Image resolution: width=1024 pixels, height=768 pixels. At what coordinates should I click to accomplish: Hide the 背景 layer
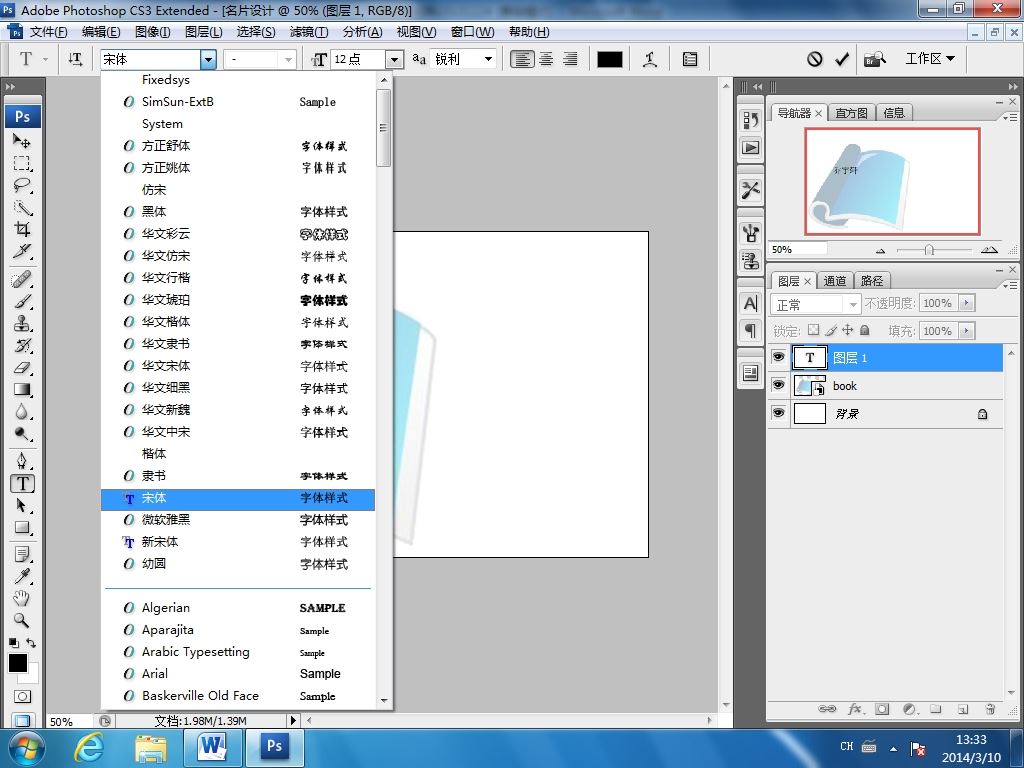pyautogui.click(x=778, y=413)
